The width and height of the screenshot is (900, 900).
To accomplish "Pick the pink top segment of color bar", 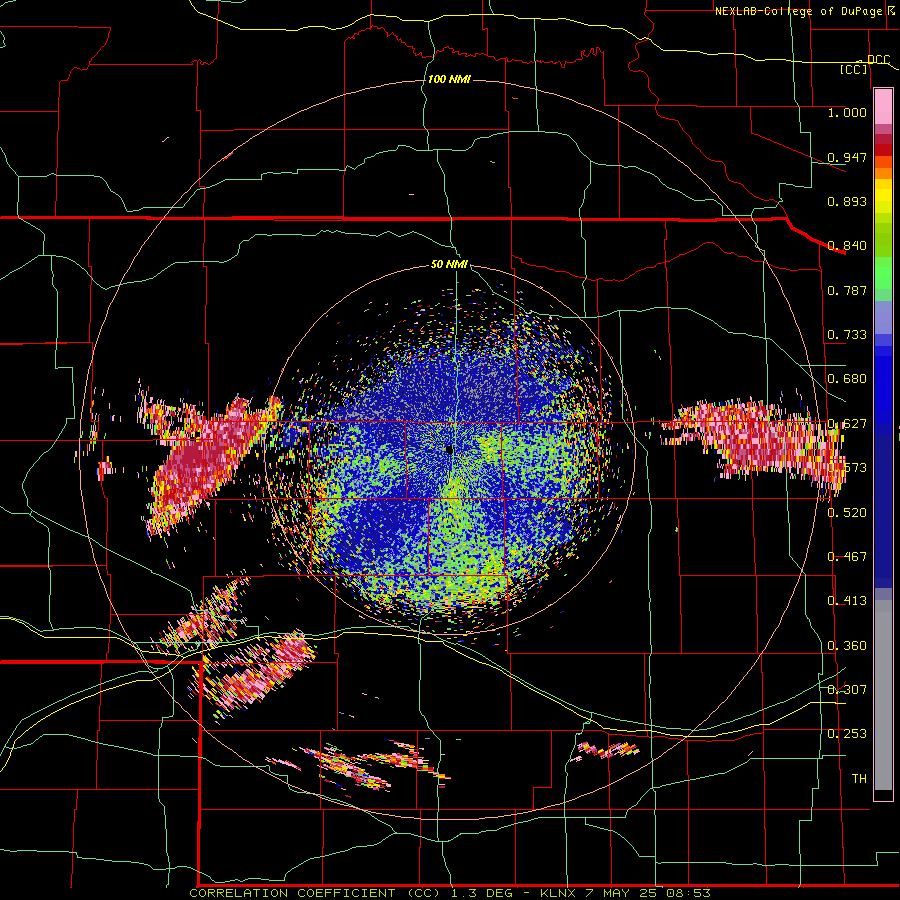I will pyautogui.click(x=883, y=107).
